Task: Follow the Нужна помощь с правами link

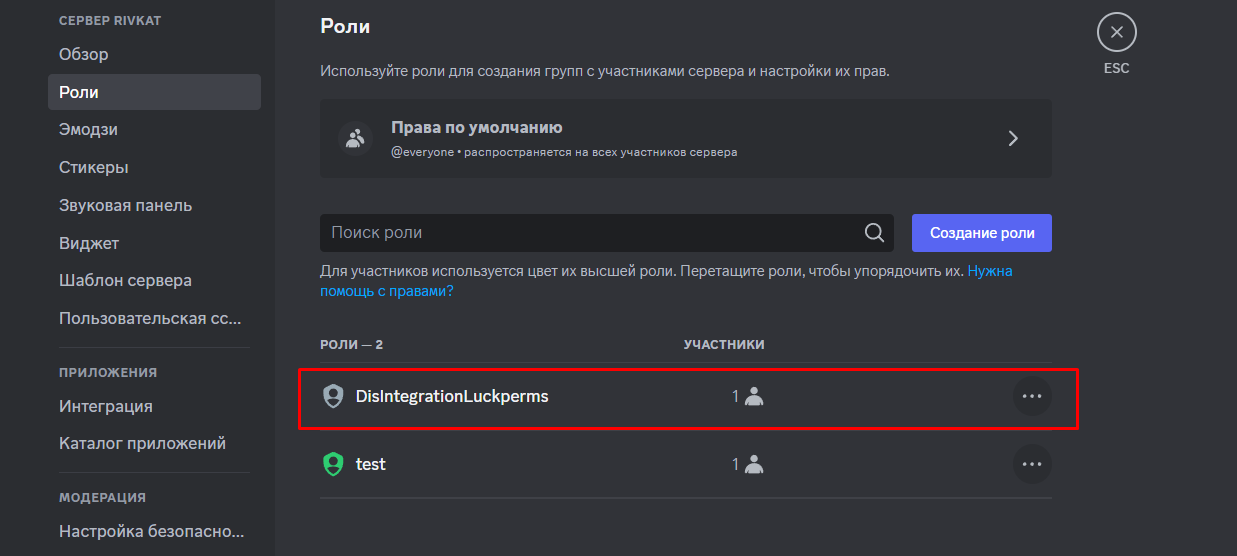Action: tap(666, 281)
